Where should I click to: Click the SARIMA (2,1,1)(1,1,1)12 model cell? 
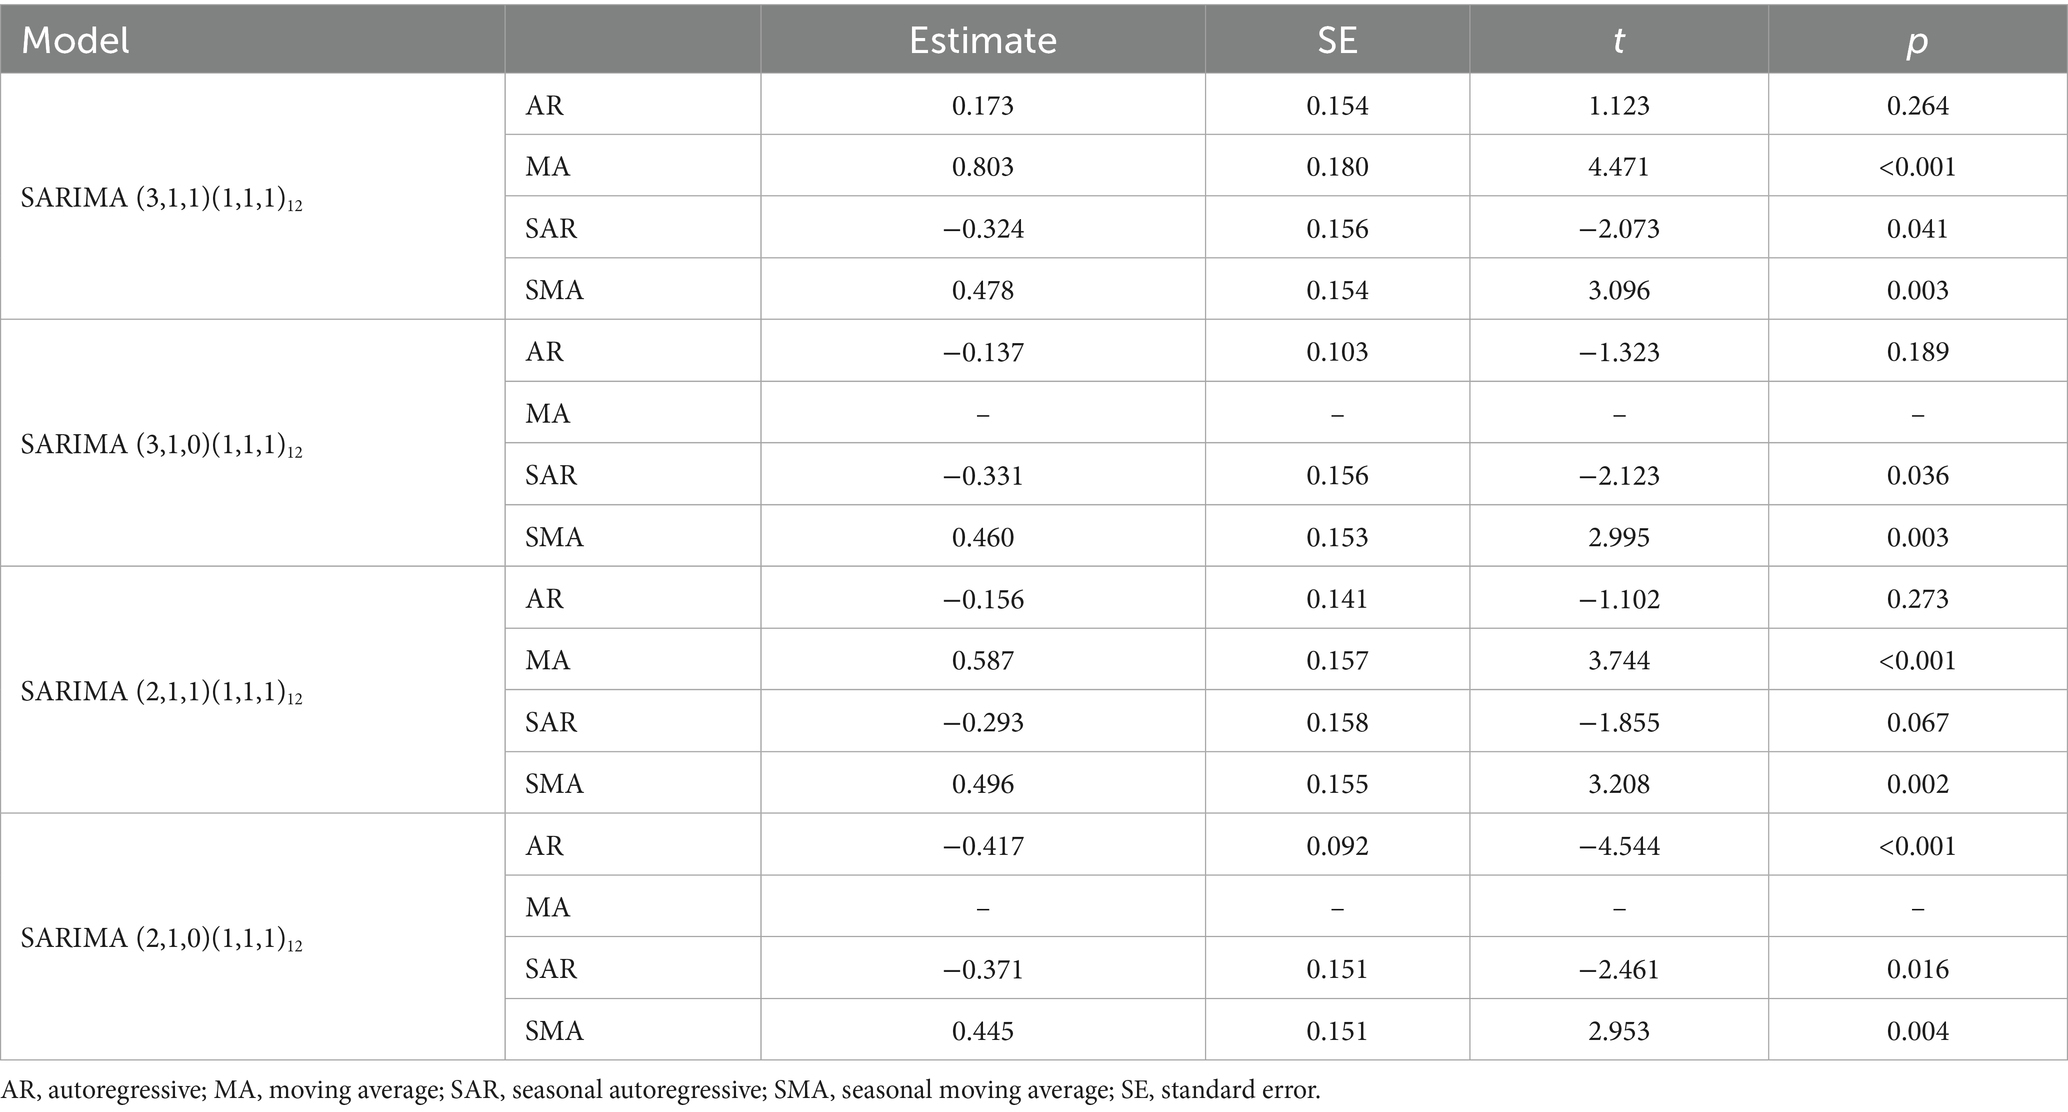pos(161,692)
